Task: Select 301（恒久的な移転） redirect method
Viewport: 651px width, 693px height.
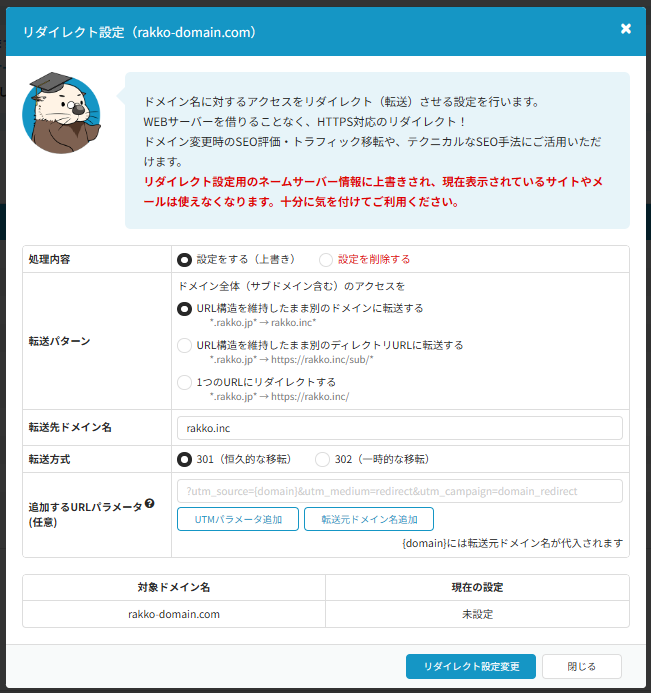Action: pyautogui.click(x=184, y=459)
